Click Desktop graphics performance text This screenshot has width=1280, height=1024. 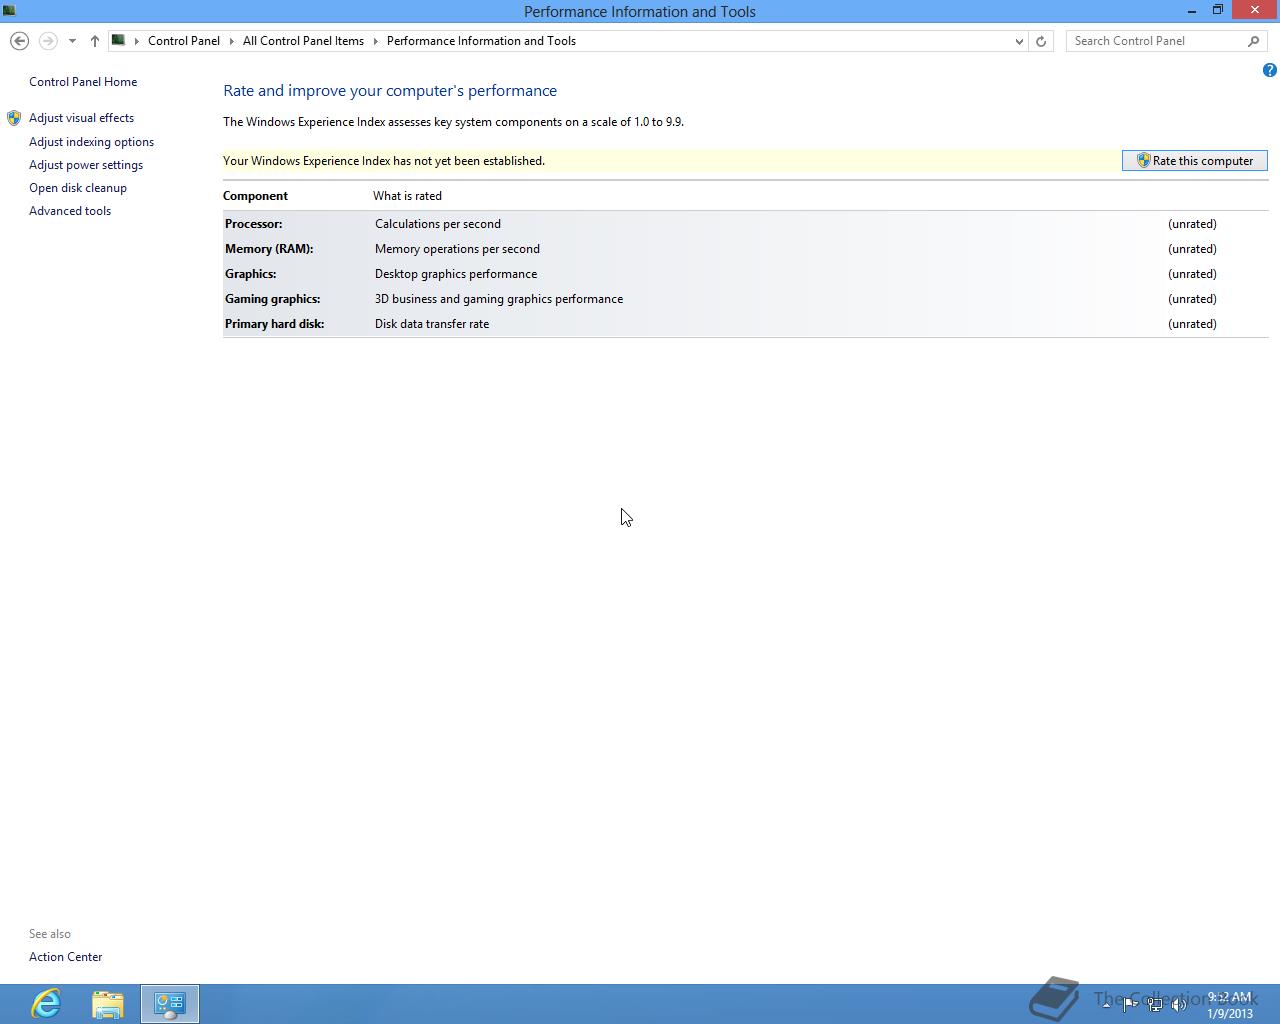pyautogui.click(x=456, y=274)
